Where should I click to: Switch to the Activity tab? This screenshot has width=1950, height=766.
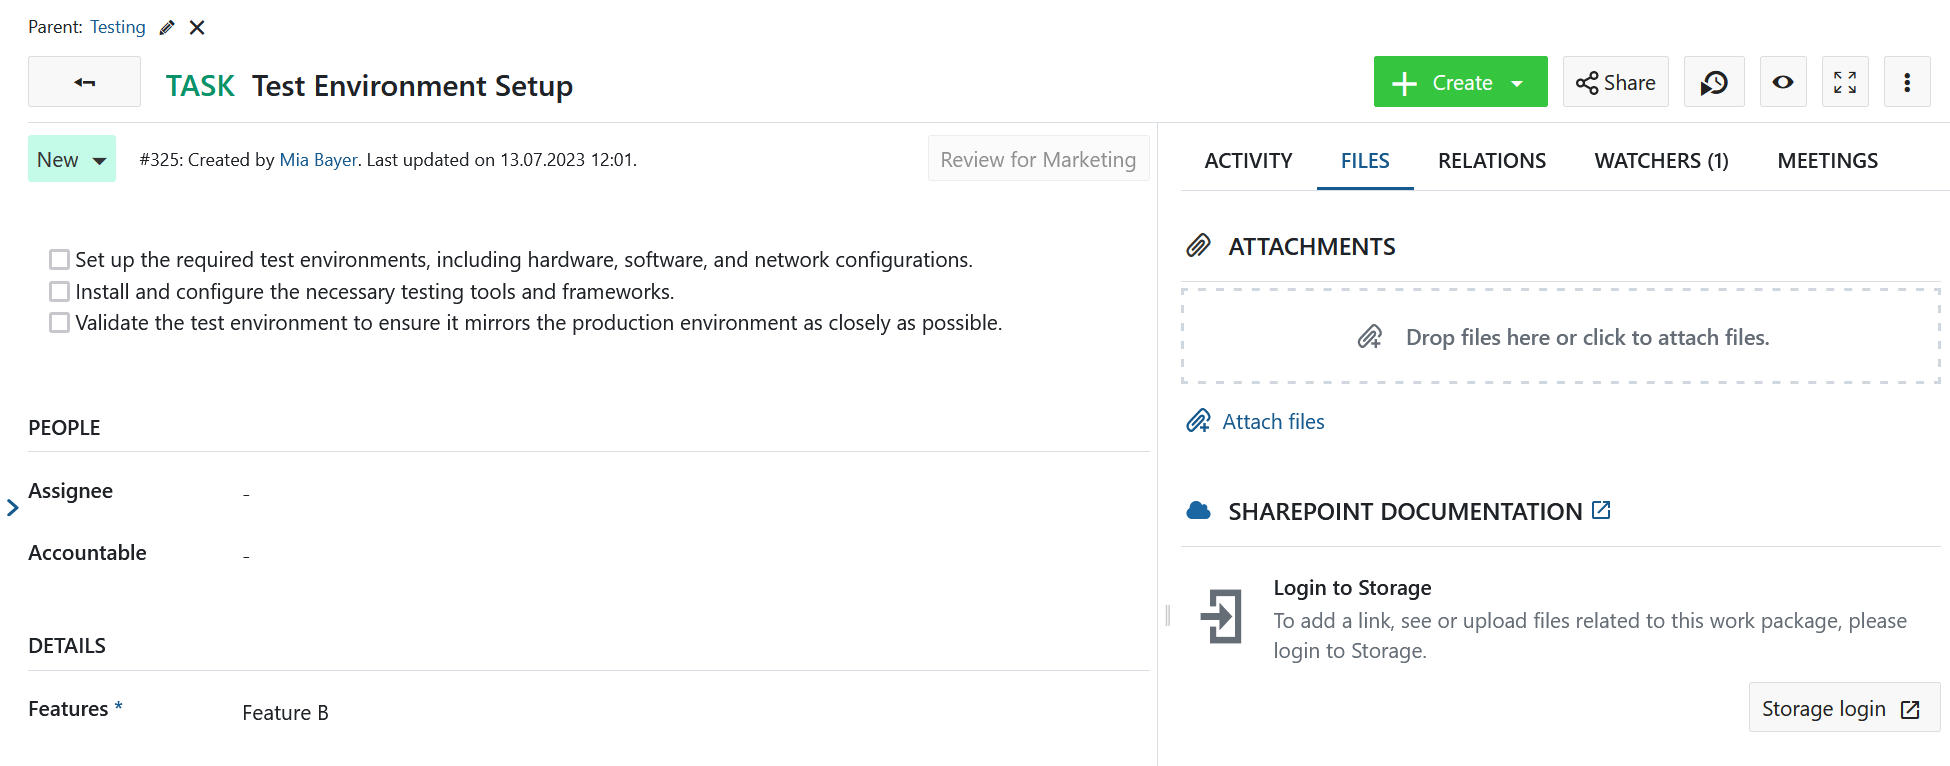coord(1248,161)
